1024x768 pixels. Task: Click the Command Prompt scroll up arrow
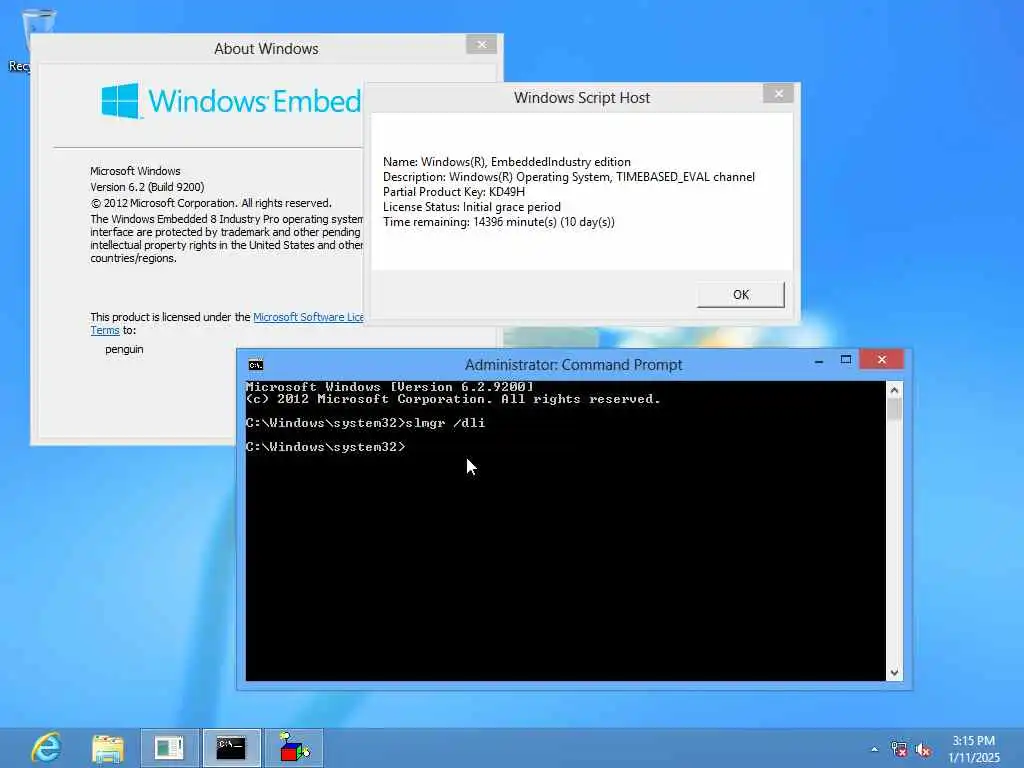(894, 391)
